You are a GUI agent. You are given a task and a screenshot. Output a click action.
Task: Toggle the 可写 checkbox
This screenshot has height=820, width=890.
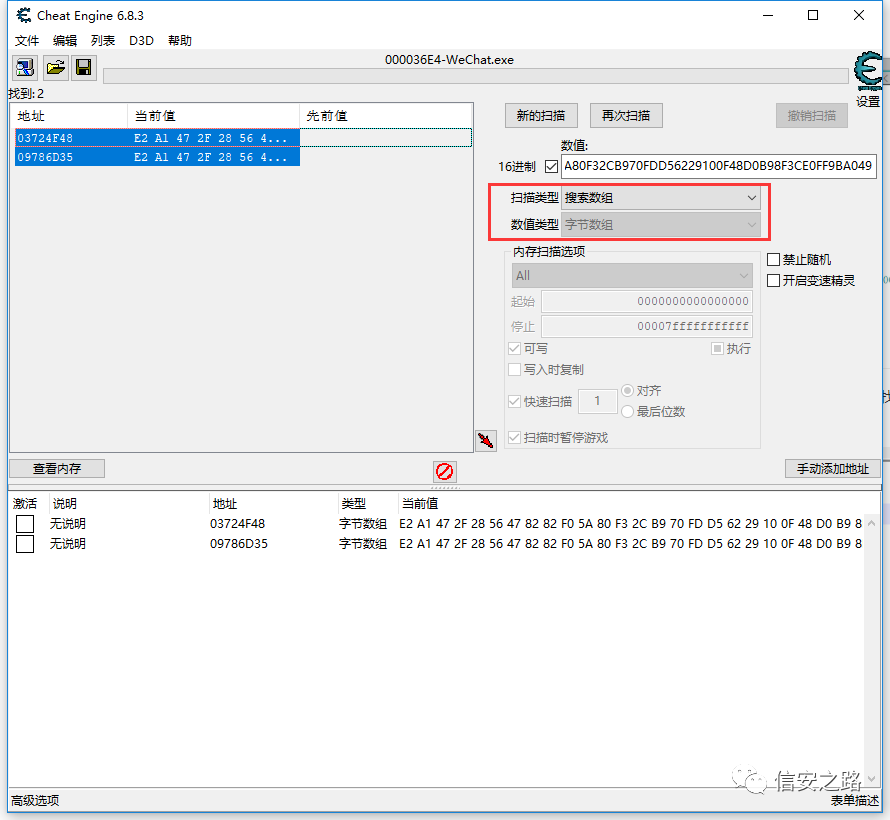tap(514, 348)
